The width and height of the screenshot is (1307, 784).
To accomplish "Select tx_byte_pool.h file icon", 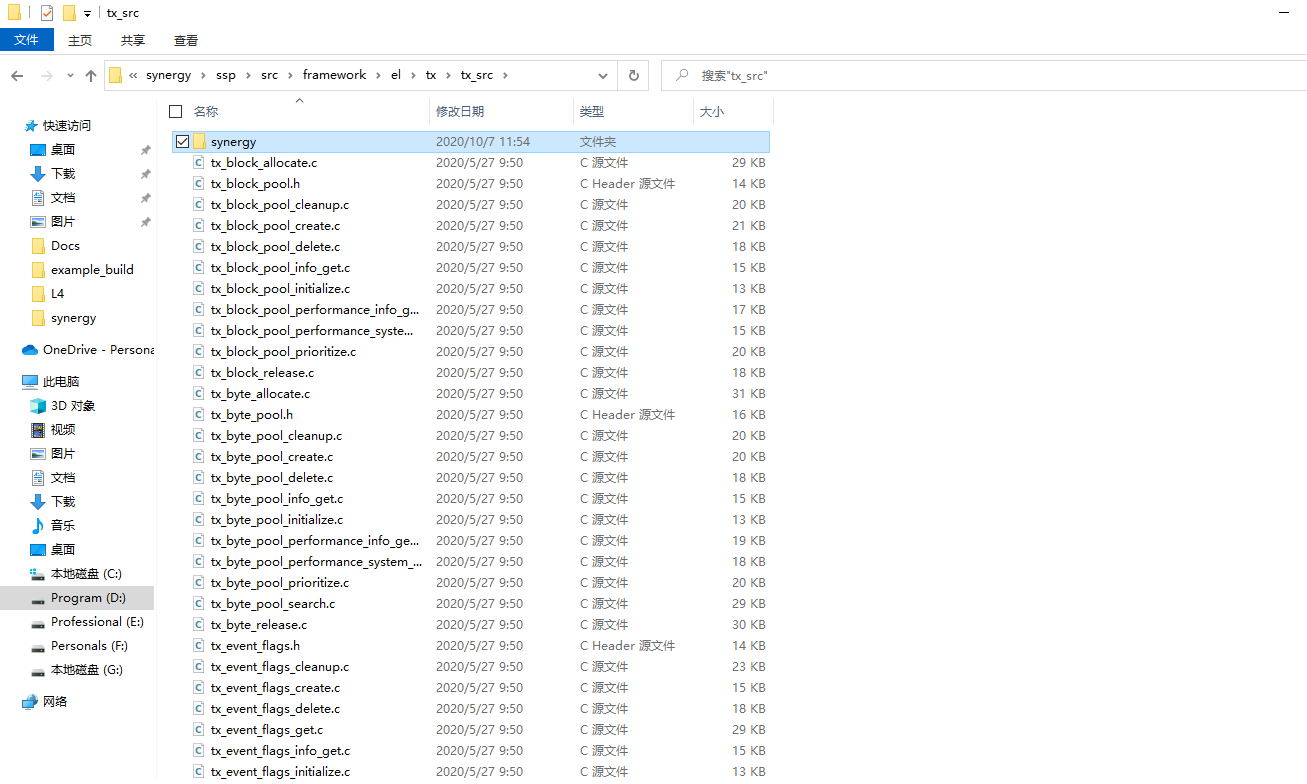I will pos(199,414).
